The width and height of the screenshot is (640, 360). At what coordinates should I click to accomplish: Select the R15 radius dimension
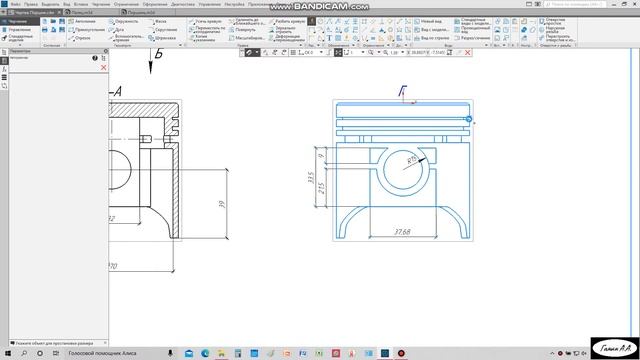tap(412, 159)
